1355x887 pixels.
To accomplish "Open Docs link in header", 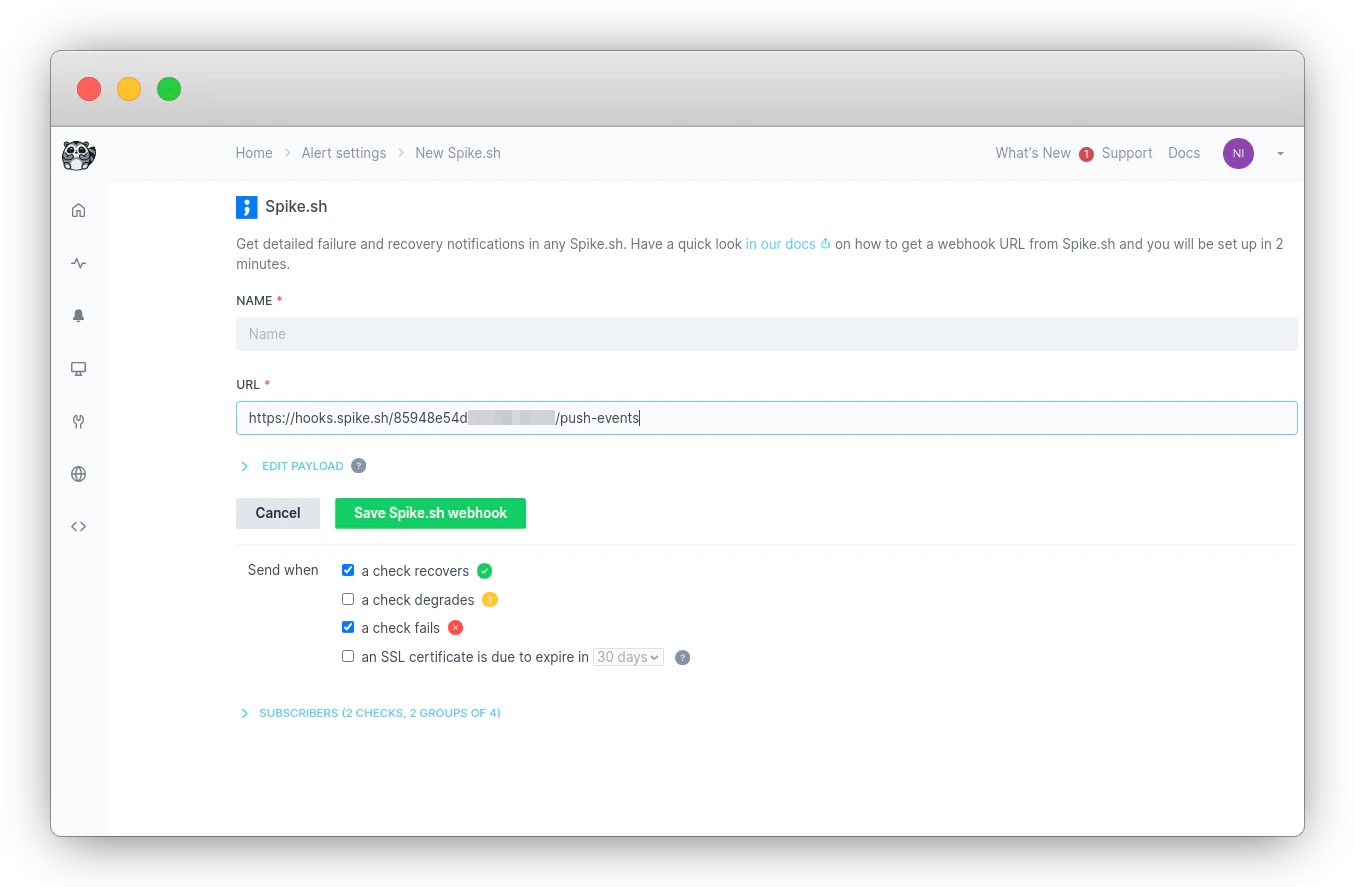I will point(1184,153).
